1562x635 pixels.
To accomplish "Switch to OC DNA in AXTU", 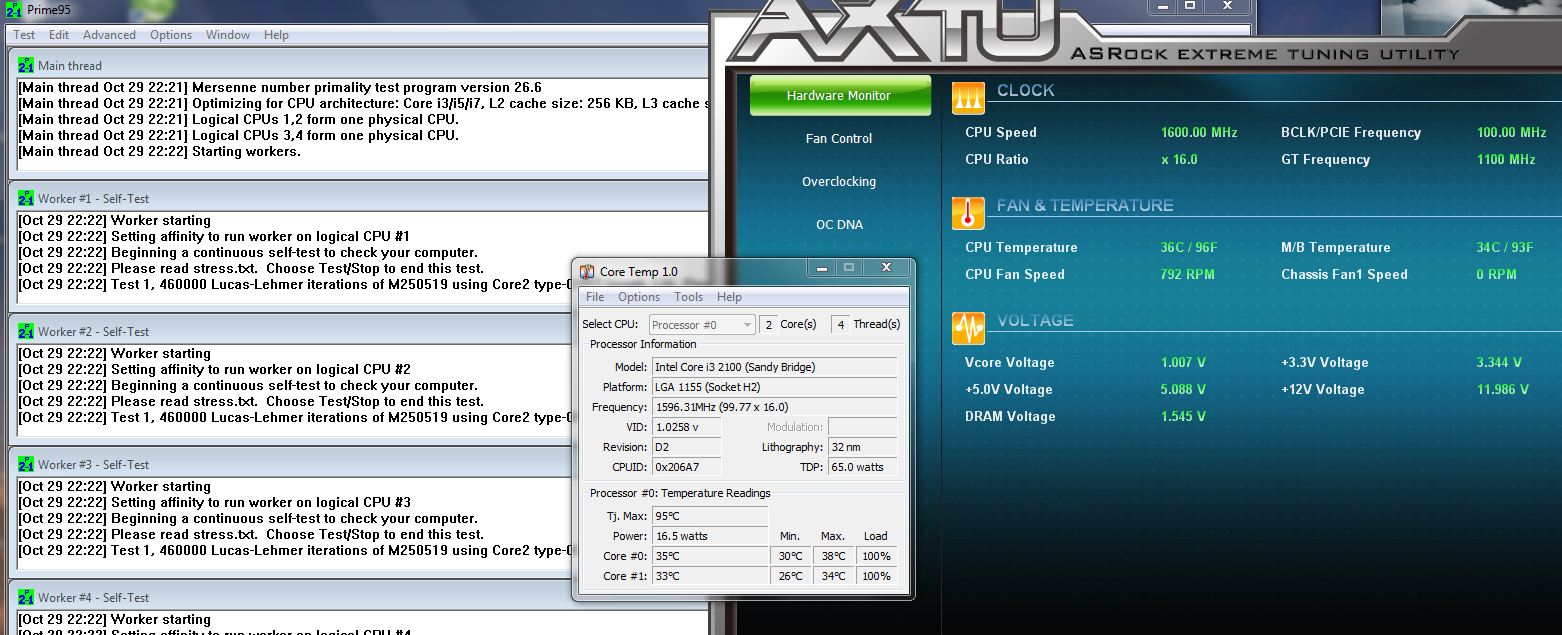I will 839,225.
